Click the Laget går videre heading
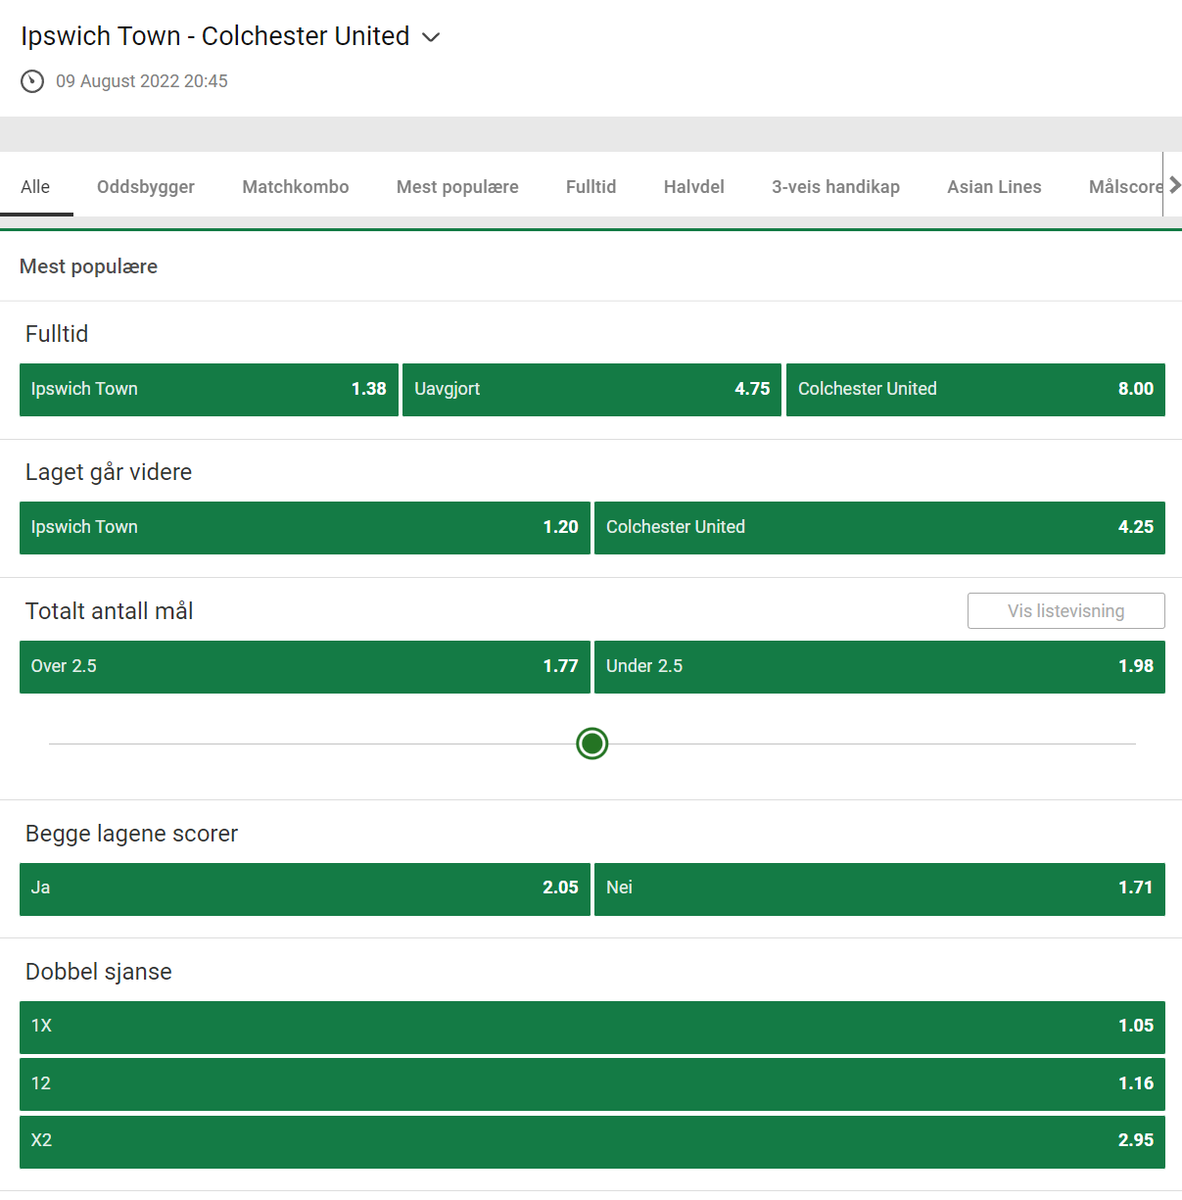Viewport: 1182px width, 1200px height. coord(109,472)
